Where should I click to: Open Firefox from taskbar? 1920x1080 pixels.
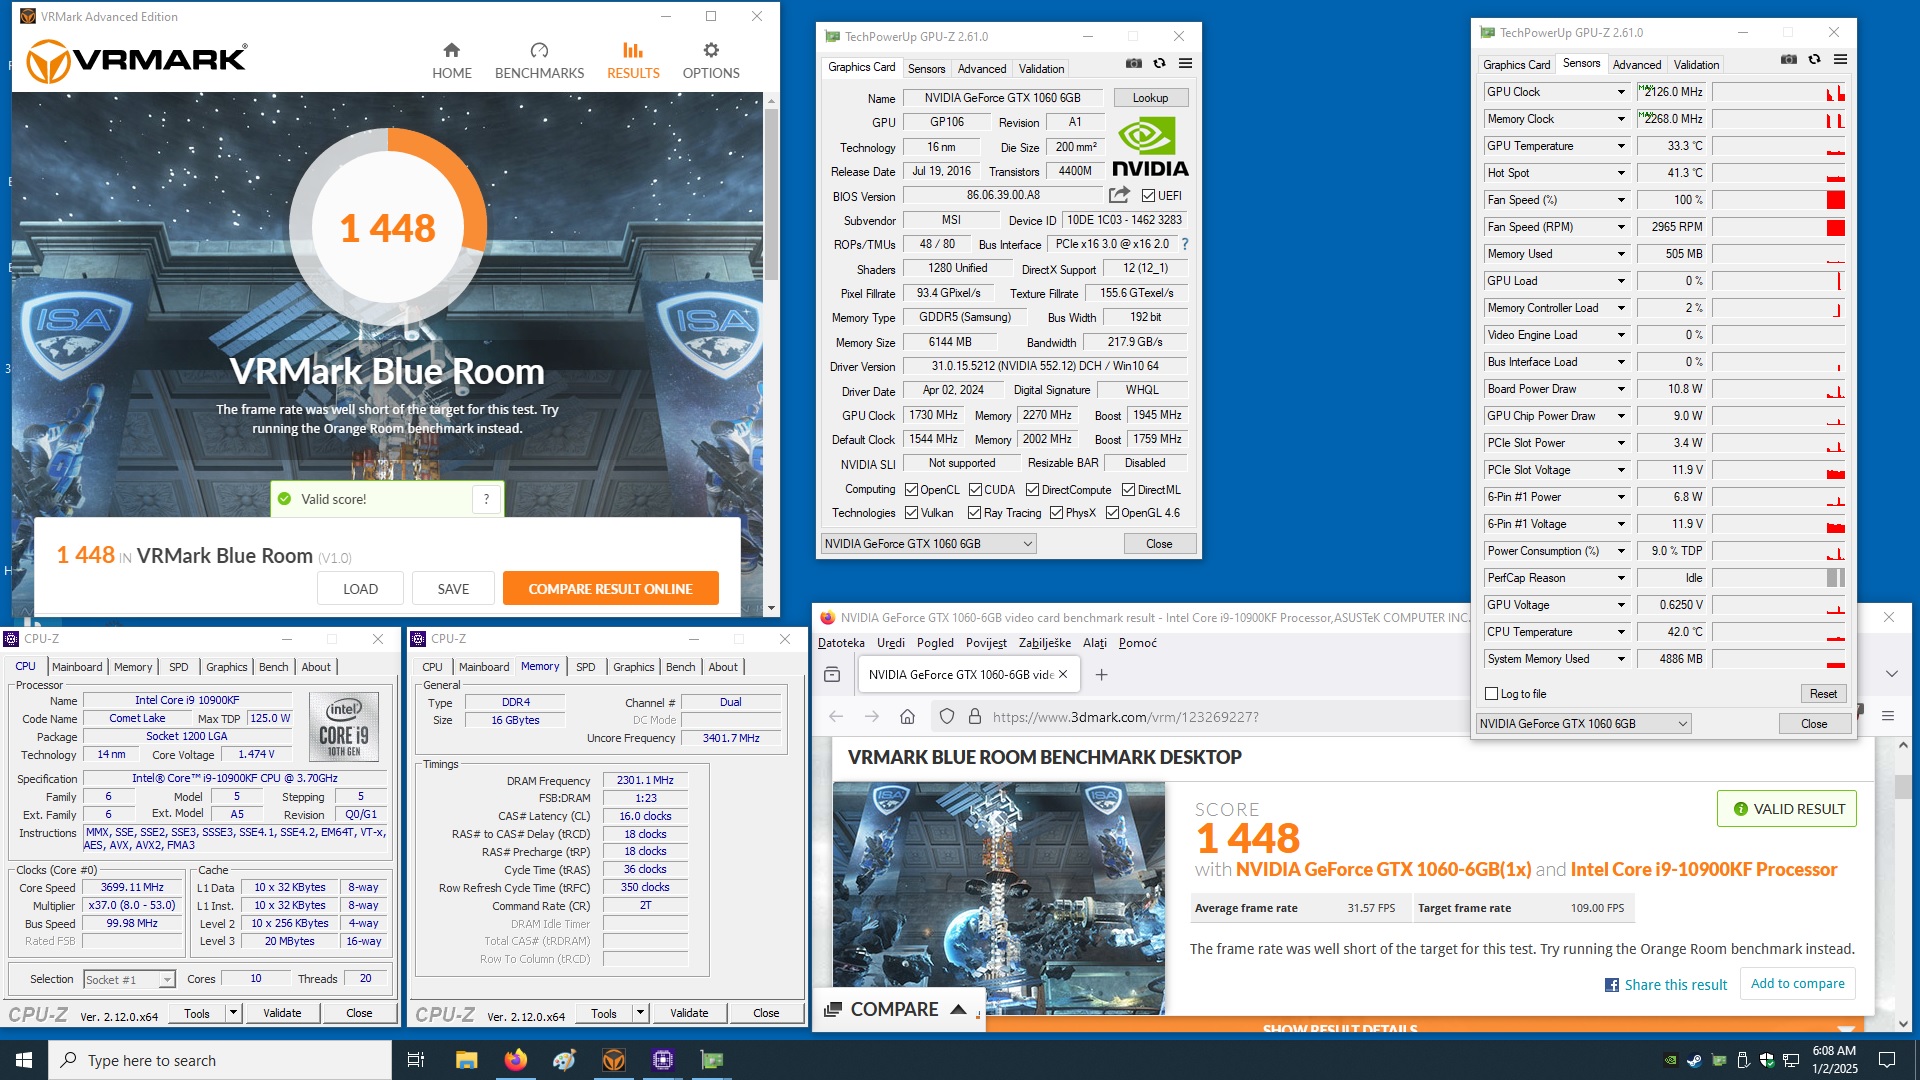tap(515, 1060)
